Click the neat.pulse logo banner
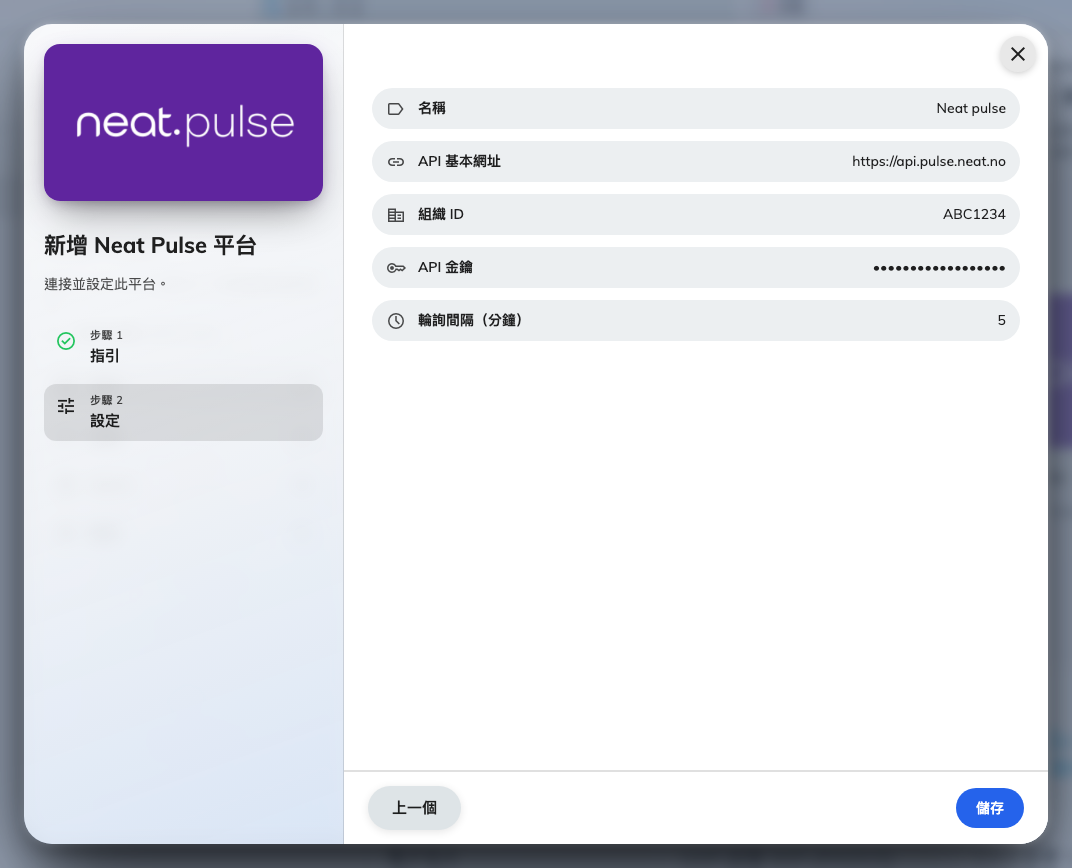 tap(183, 122)
